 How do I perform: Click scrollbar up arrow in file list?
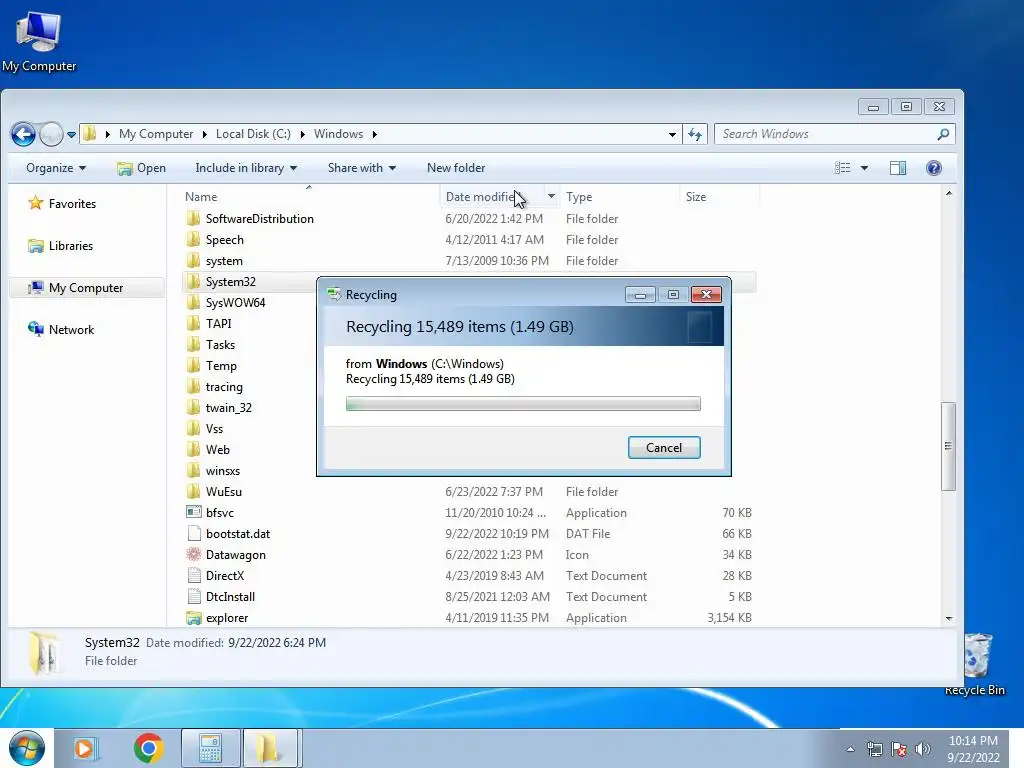point(949,193)
